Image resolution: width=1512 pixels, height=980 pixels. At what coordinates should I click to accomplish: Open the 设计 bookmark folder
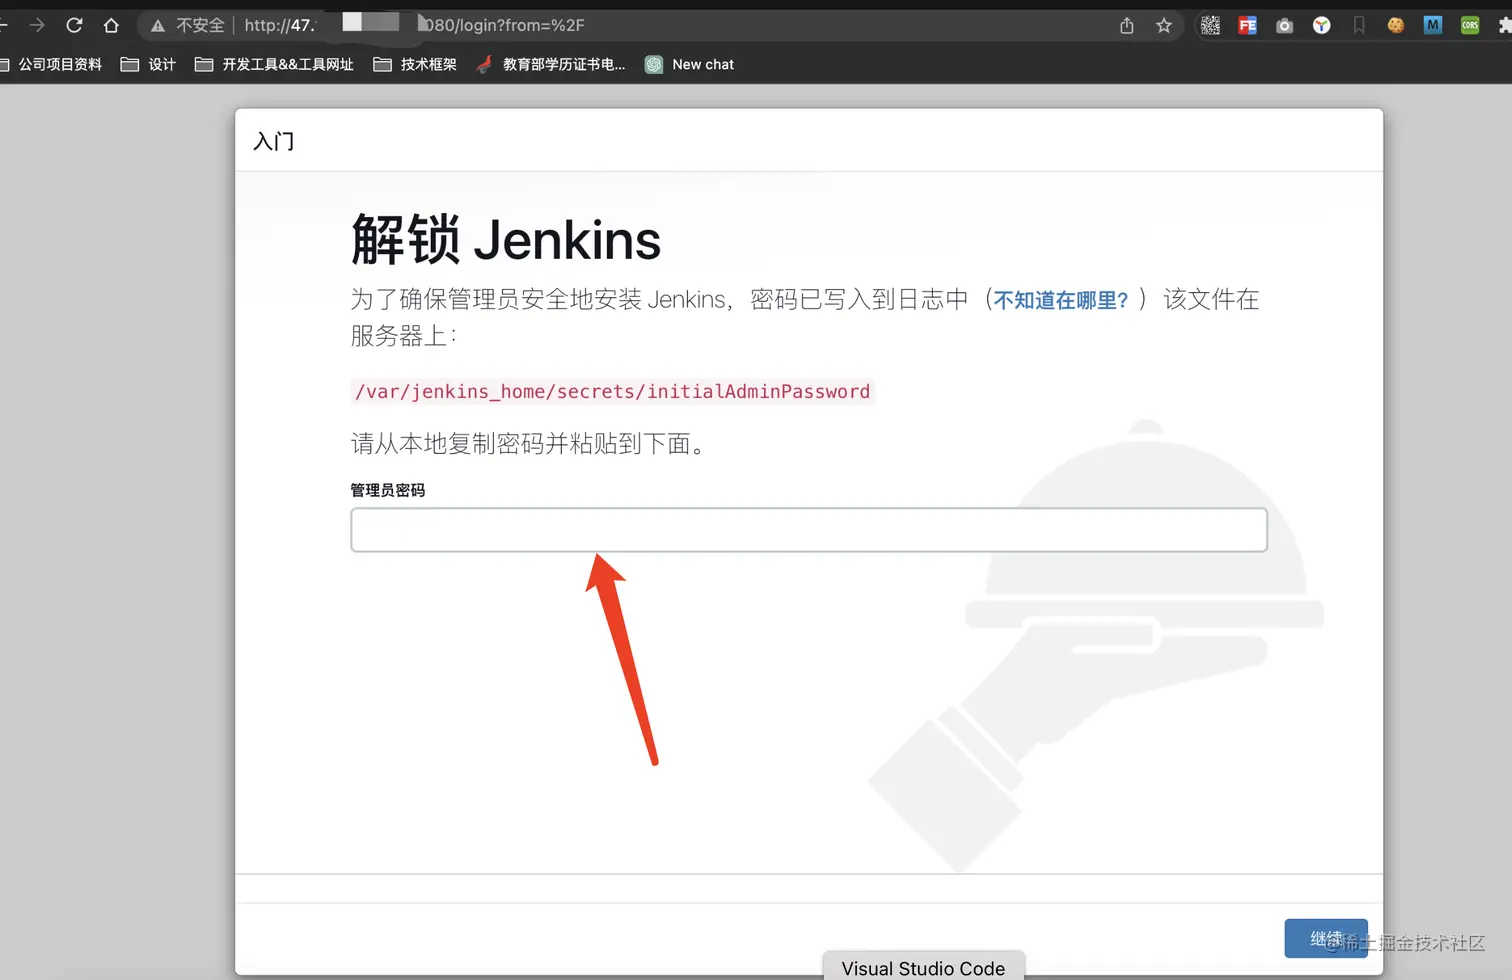148,64
